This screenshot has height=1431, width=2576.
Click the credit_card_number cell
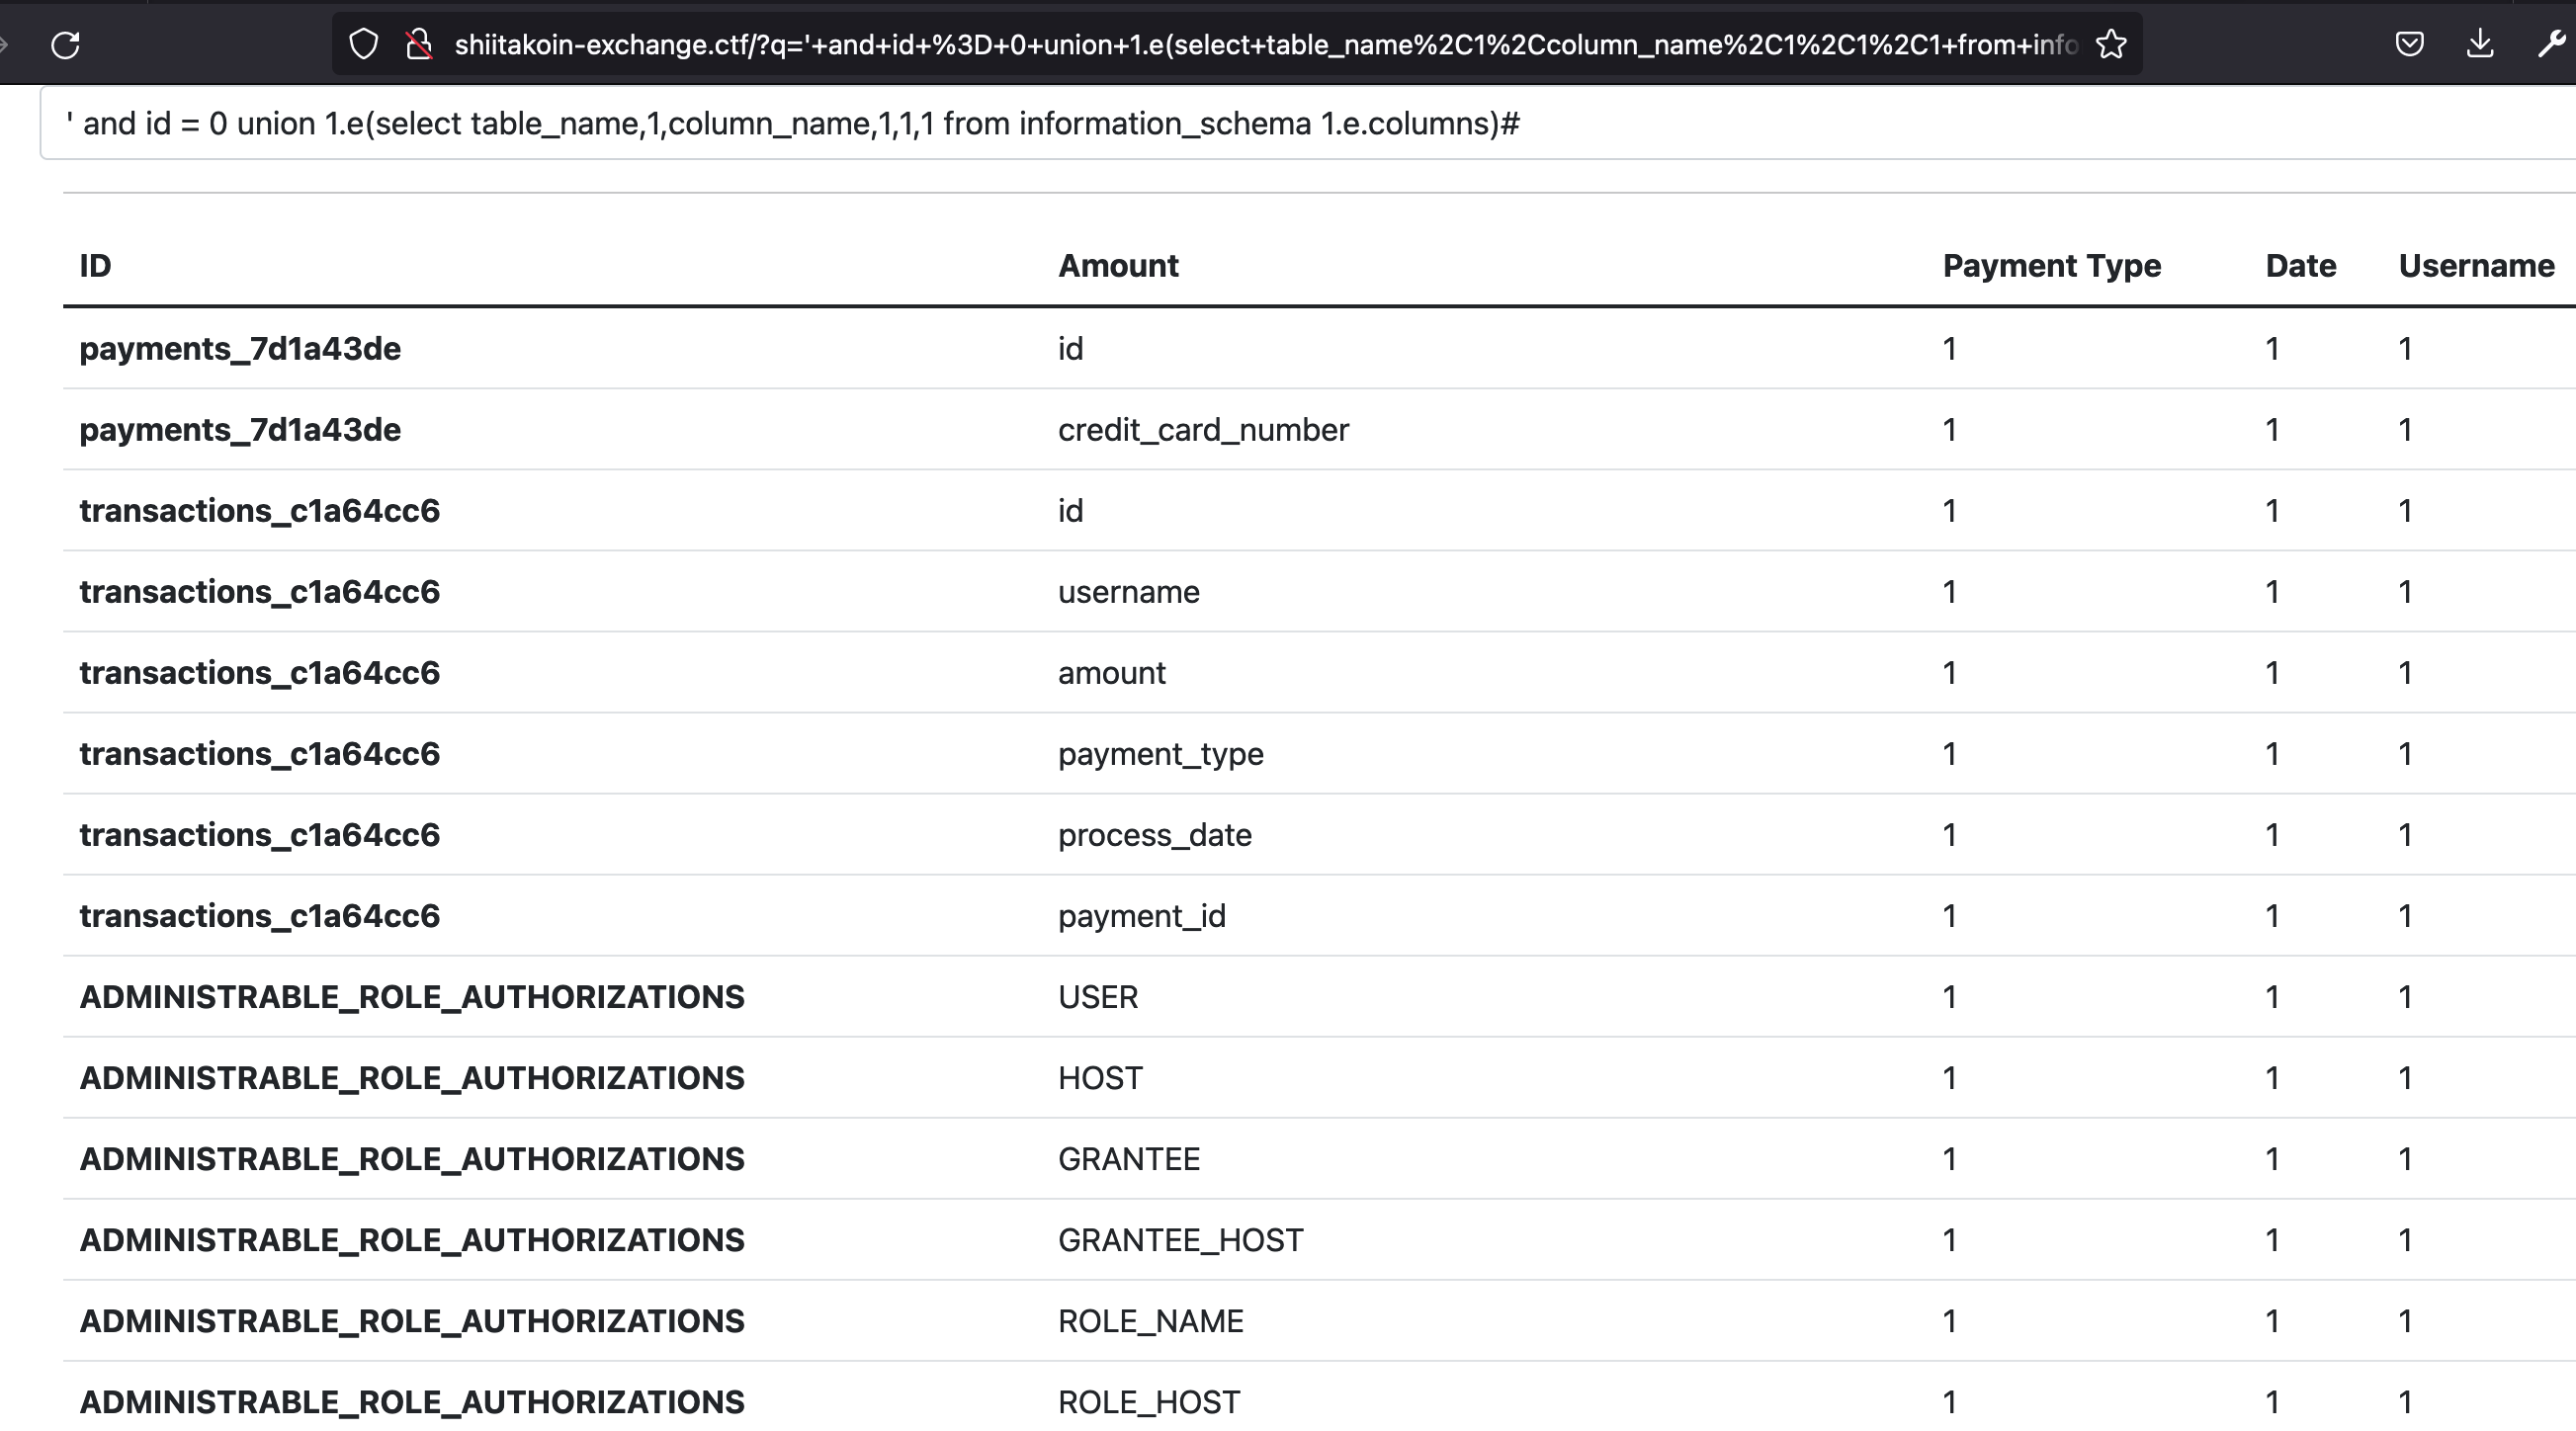coord(1203,430)
